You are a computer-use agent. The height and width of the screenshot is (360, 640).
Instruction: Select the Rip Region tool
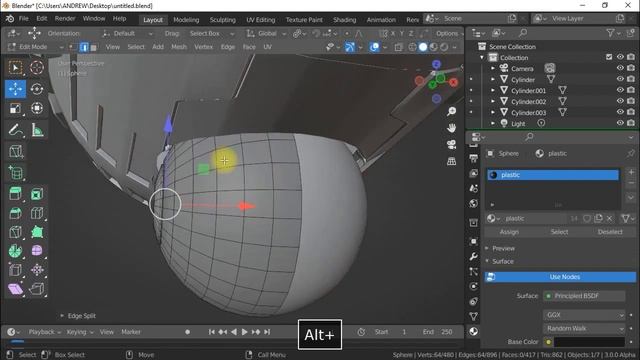pos(37,289)
